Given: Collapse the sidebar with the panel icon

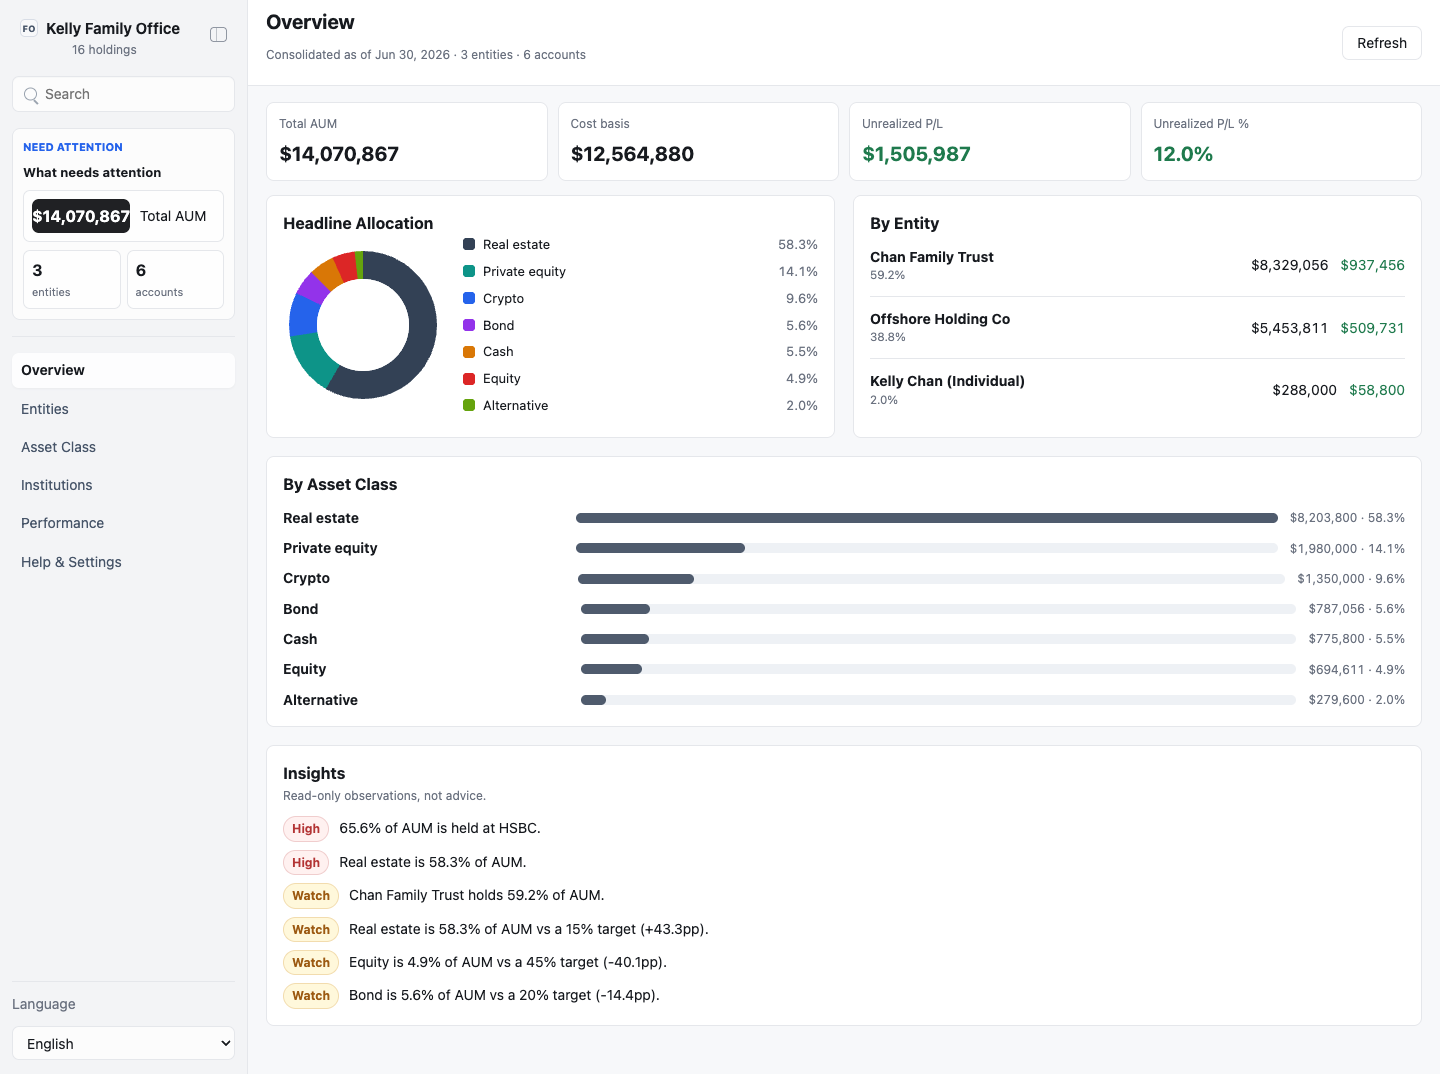Looking at the screenshot, I should click(x=218, y=35).
